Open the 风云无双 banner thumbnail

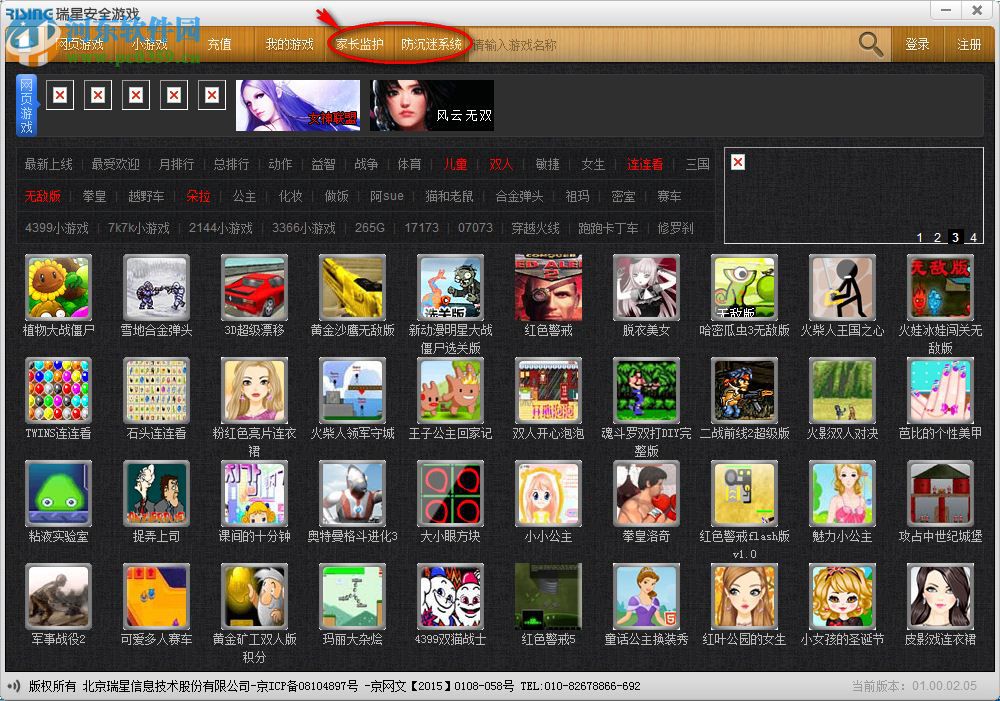pyautogui.click(x=432, y=105)
